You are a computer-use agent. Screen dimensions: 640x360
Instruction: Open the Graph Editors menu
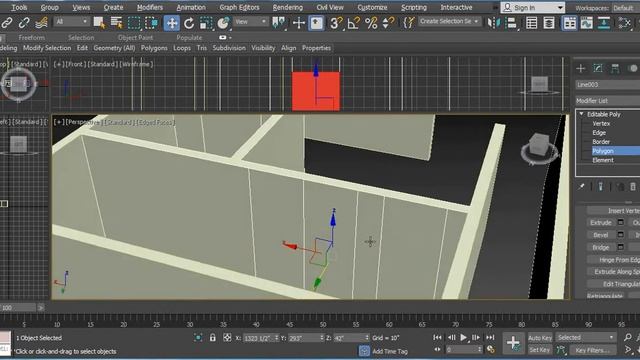239,7
